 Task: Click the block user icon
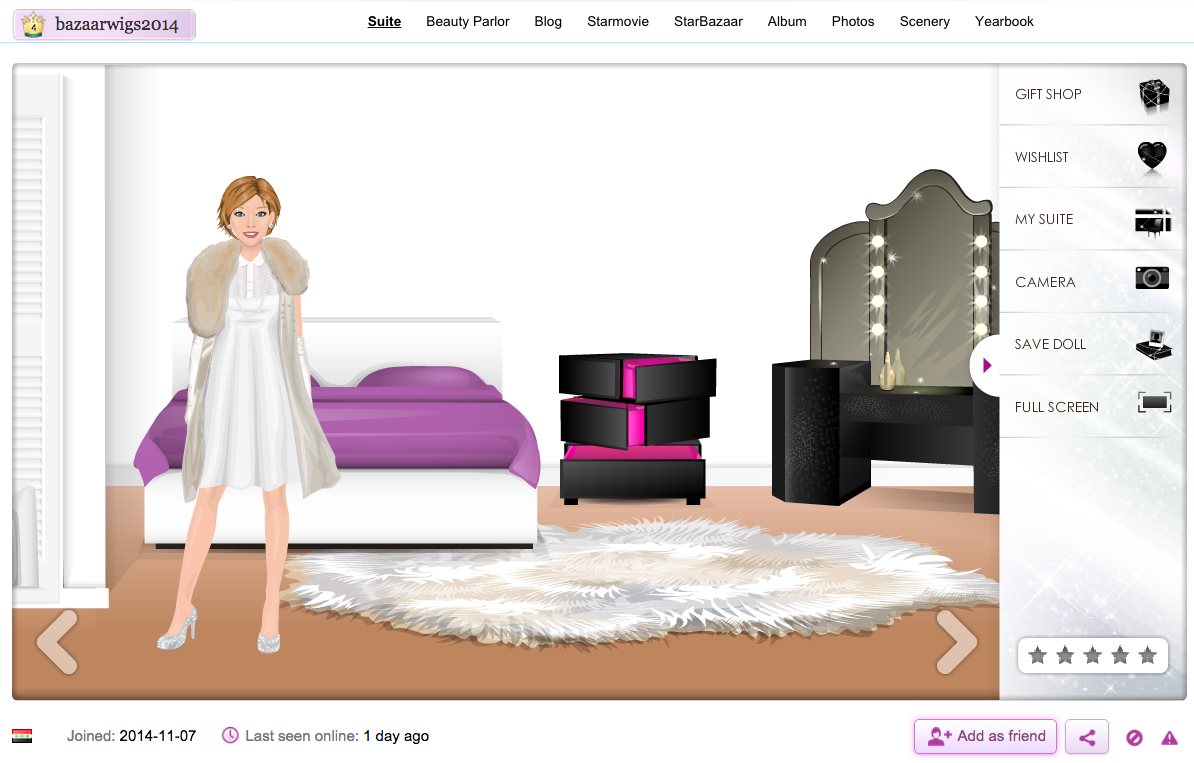(x=1134, y=737)
